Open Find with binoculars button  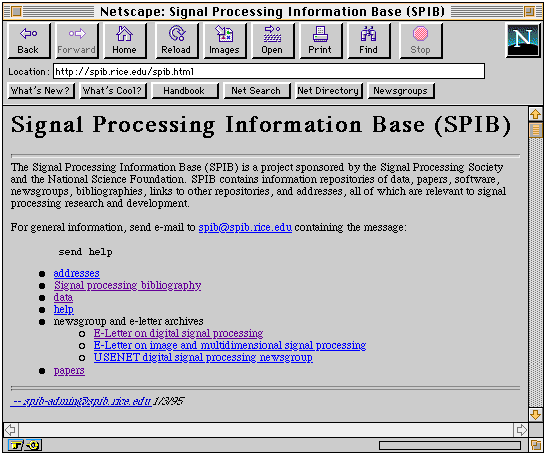[x=368, y=41]
